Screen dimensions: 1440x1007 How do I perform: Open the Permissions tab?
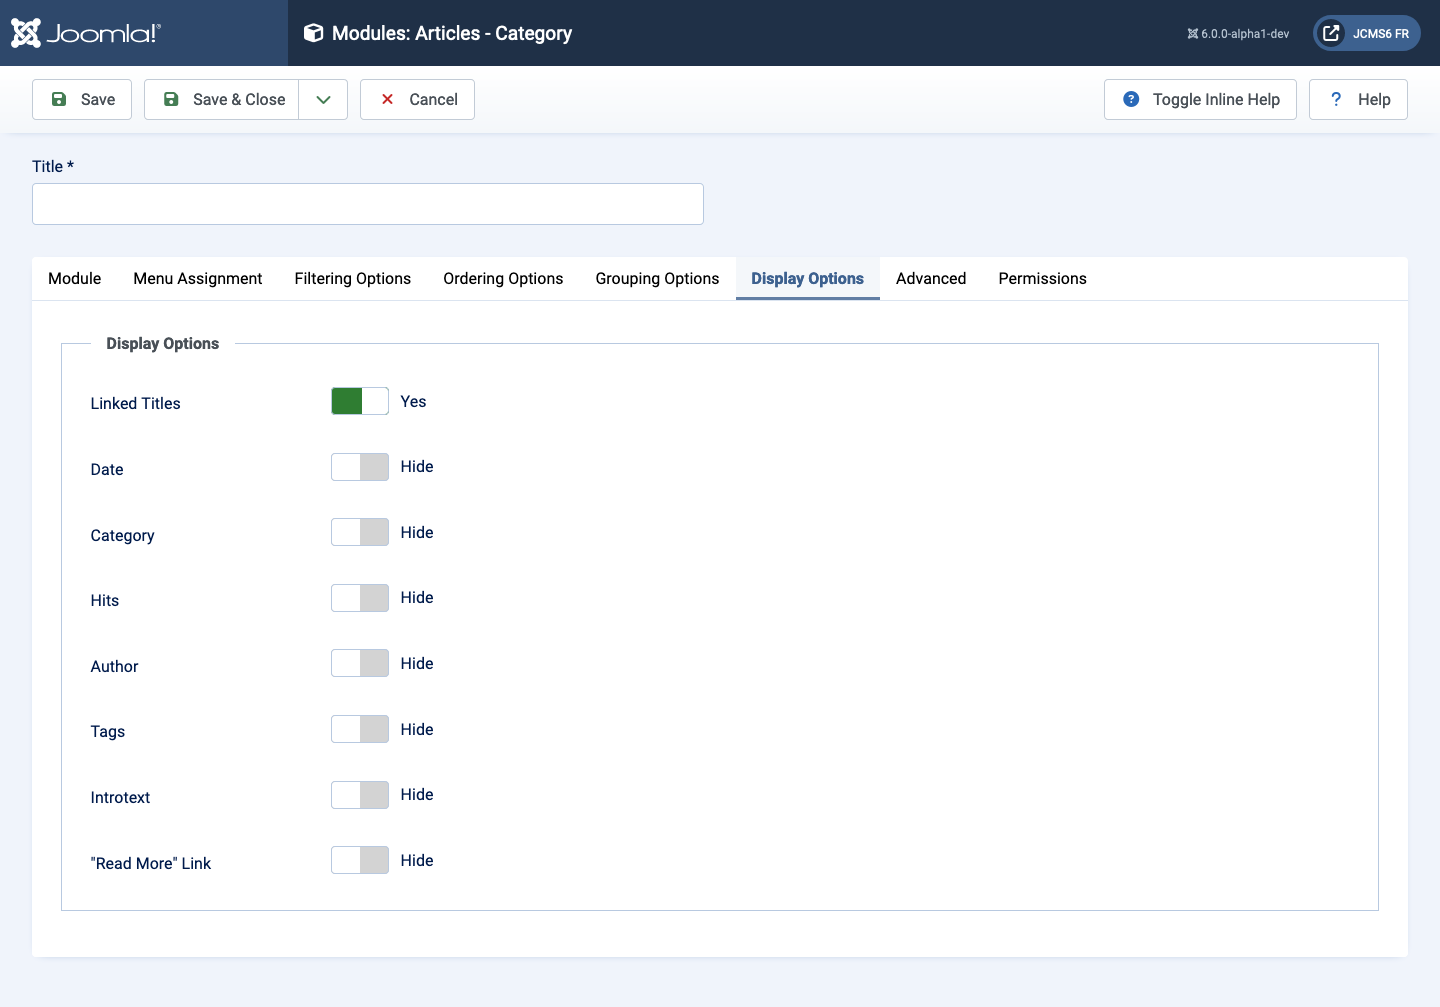(x=1042, y=278)
